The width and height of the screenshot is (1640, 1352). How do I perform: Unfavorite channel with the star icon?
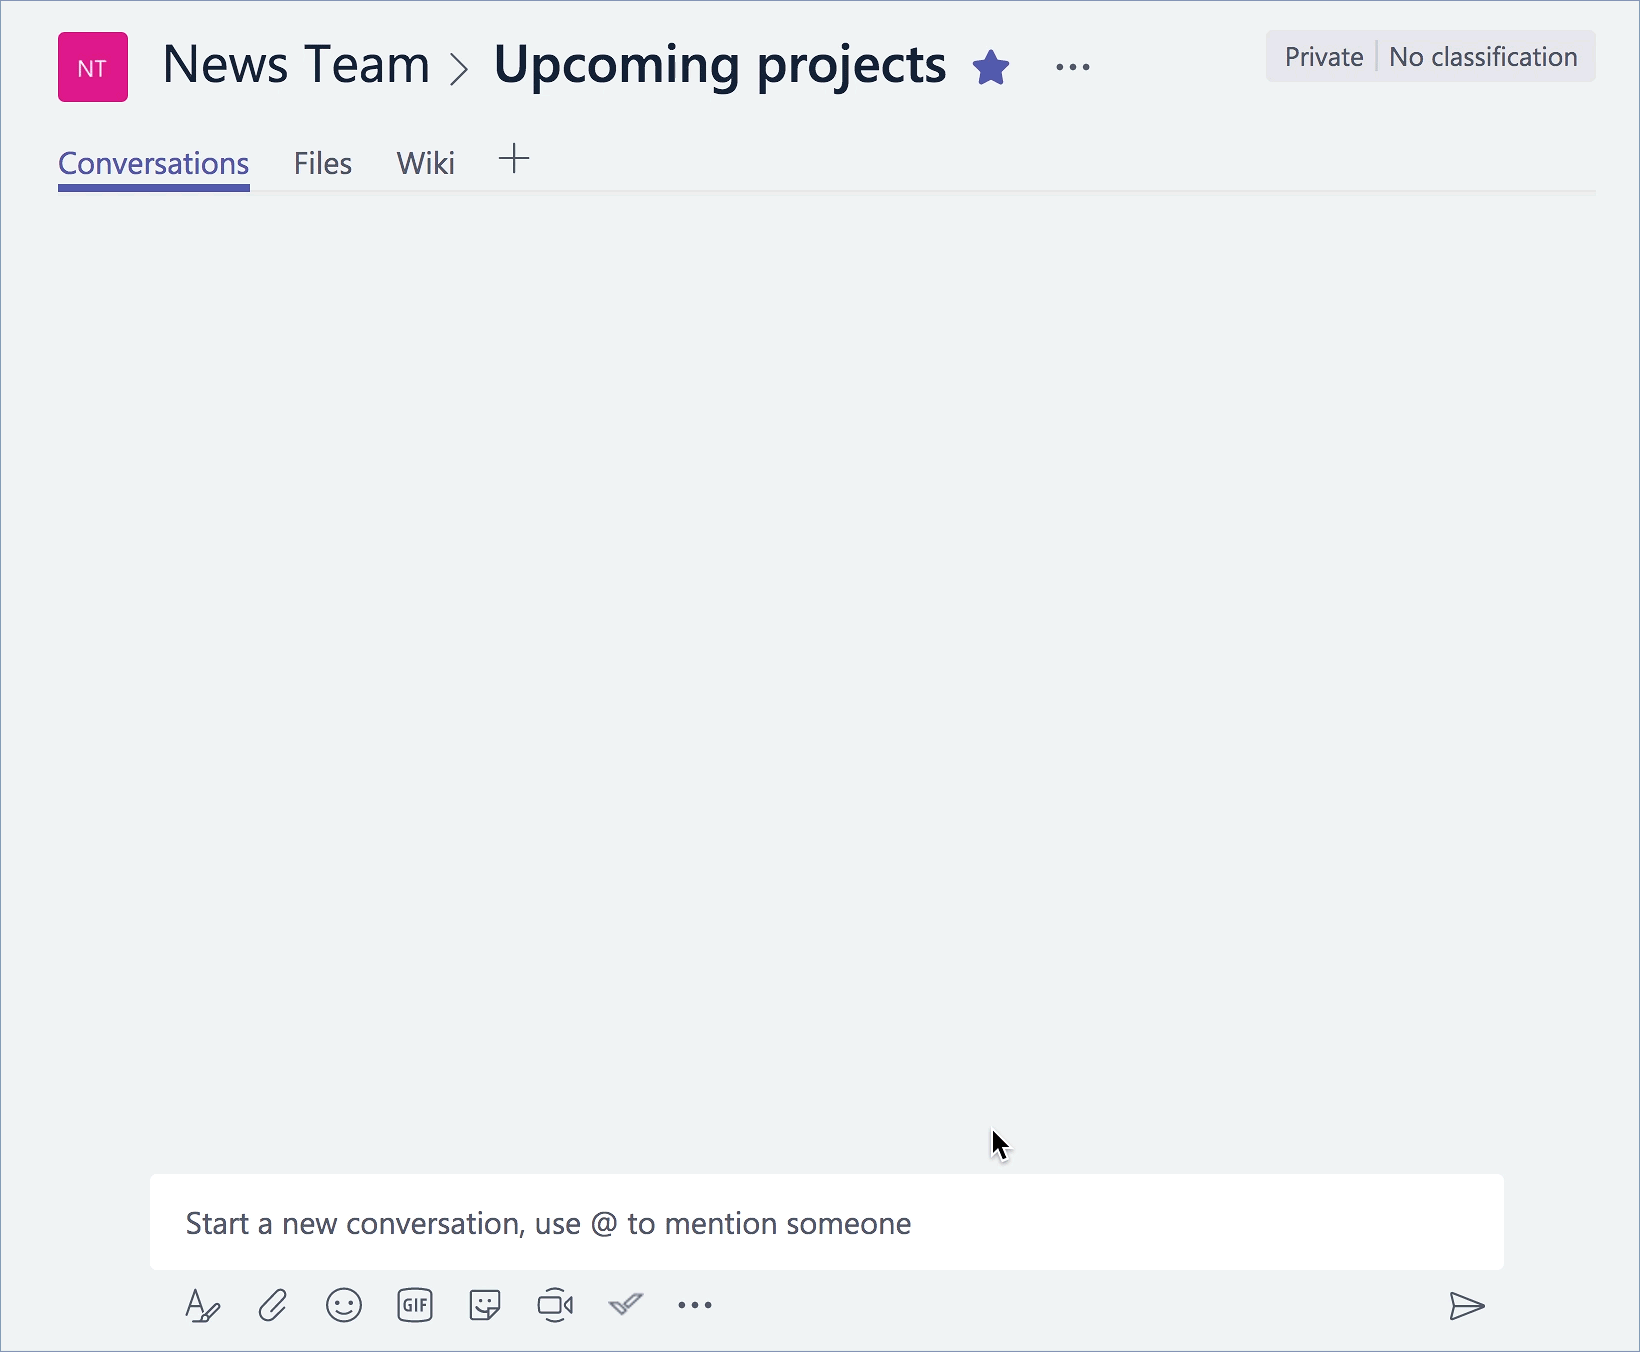(991, 68)
